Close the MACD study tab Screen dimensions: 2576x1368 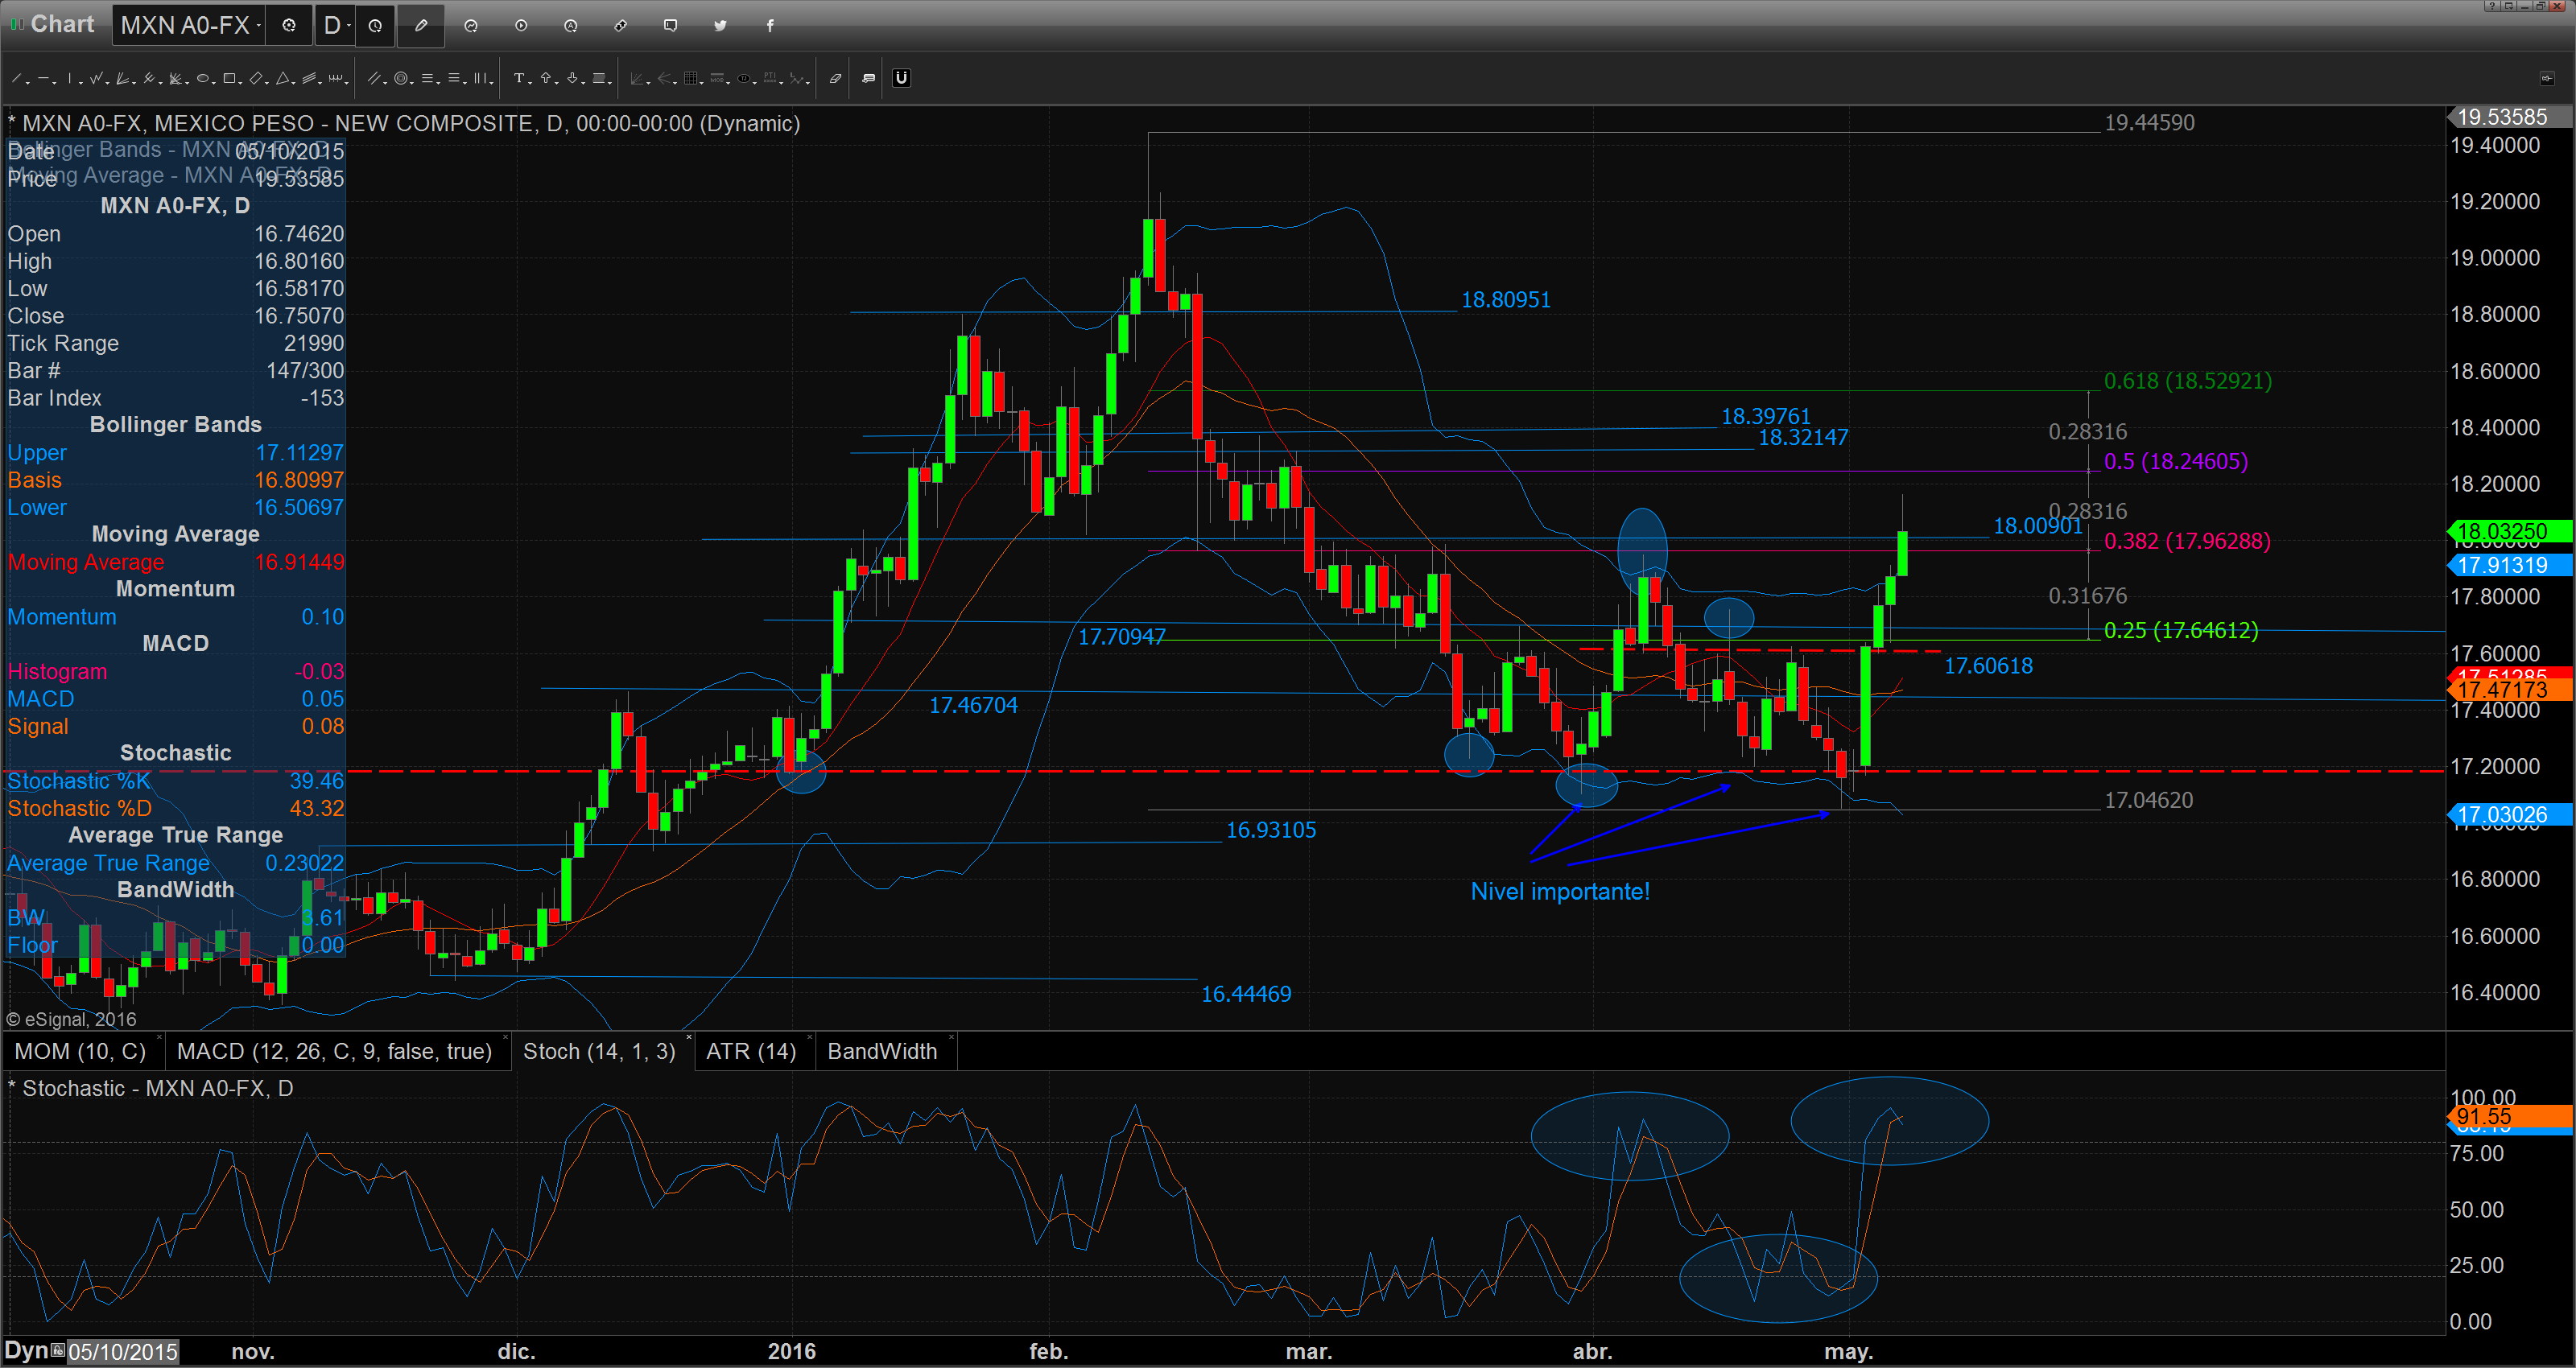pyautogui.click(x=505, y=1037)
